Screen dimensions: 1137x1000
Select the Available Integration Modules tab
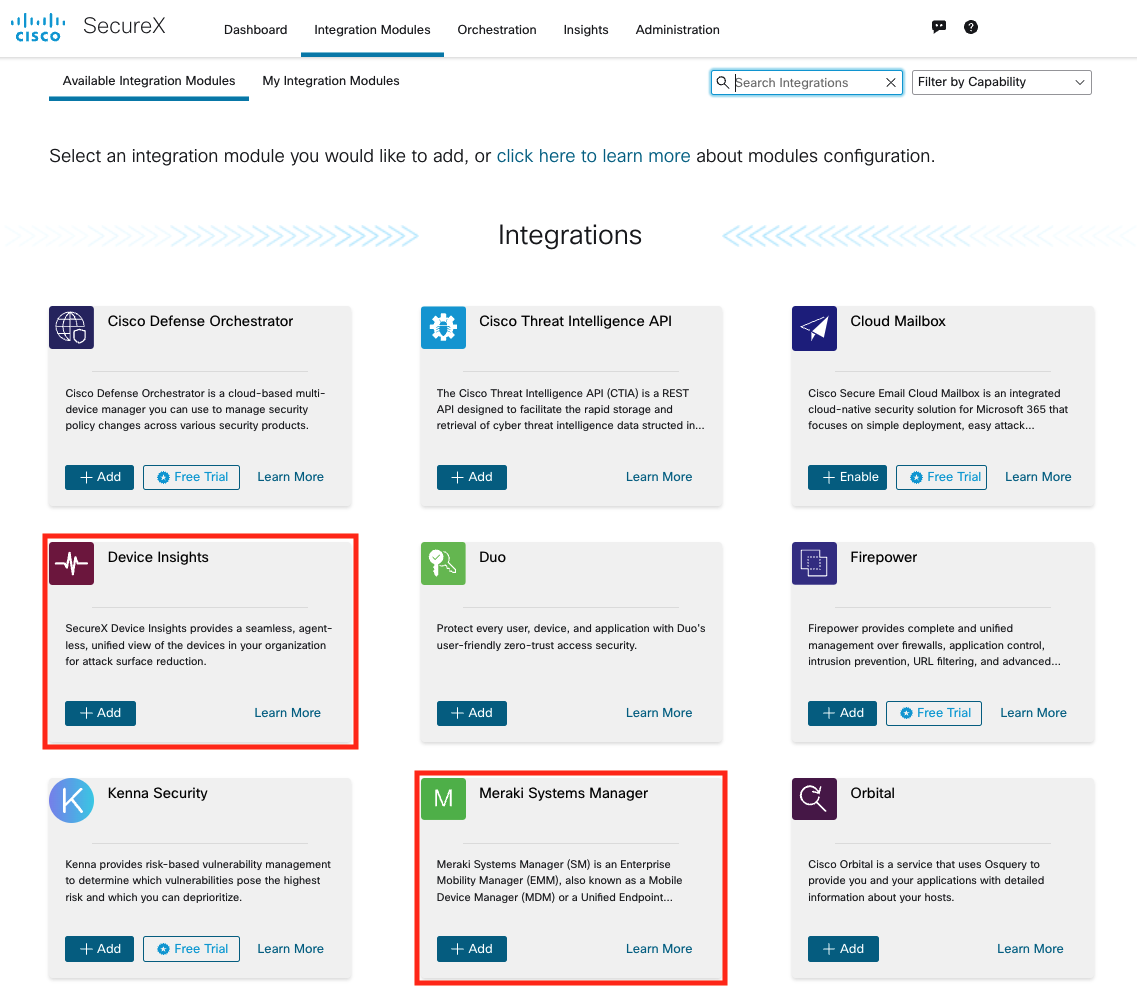coord(149,80)
